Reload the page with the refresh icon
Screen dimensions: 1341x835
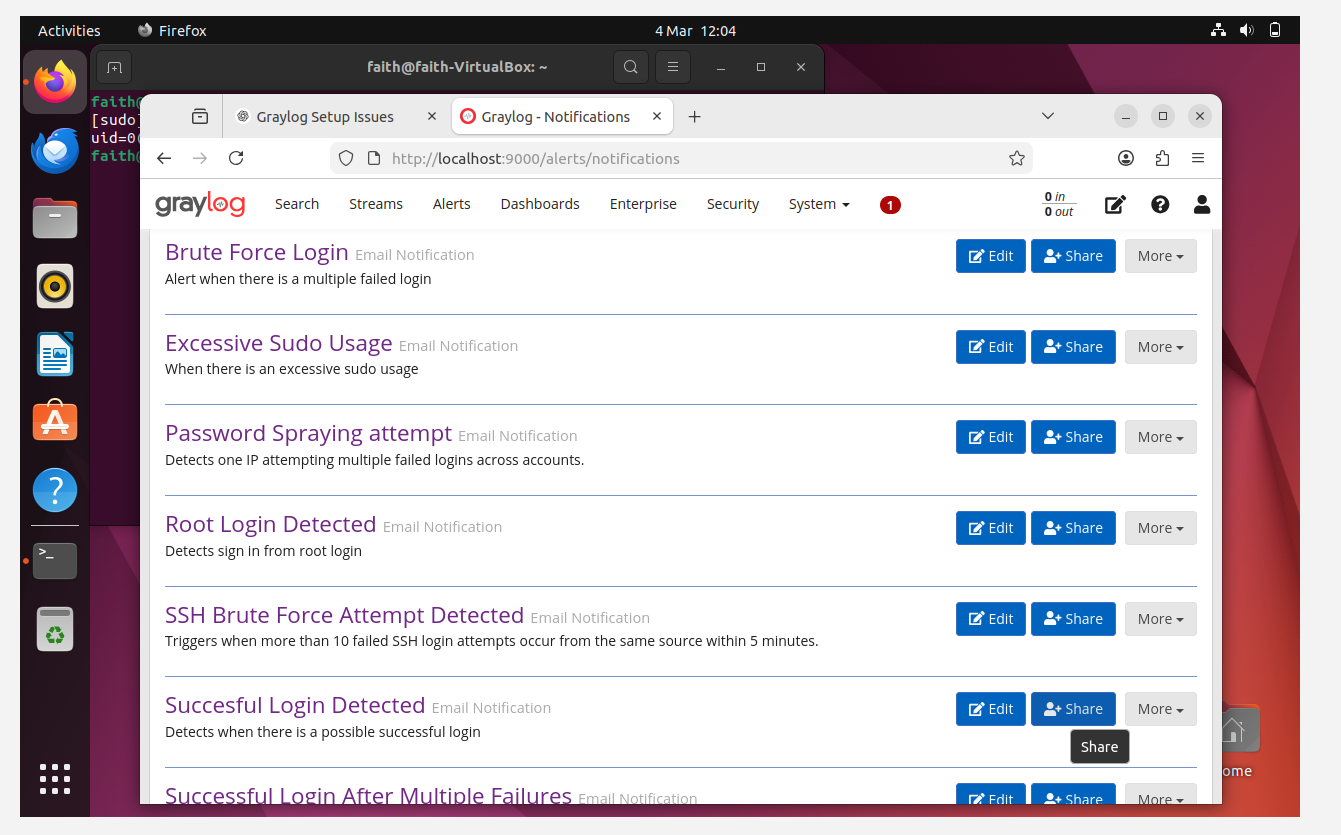click(236, 158)
